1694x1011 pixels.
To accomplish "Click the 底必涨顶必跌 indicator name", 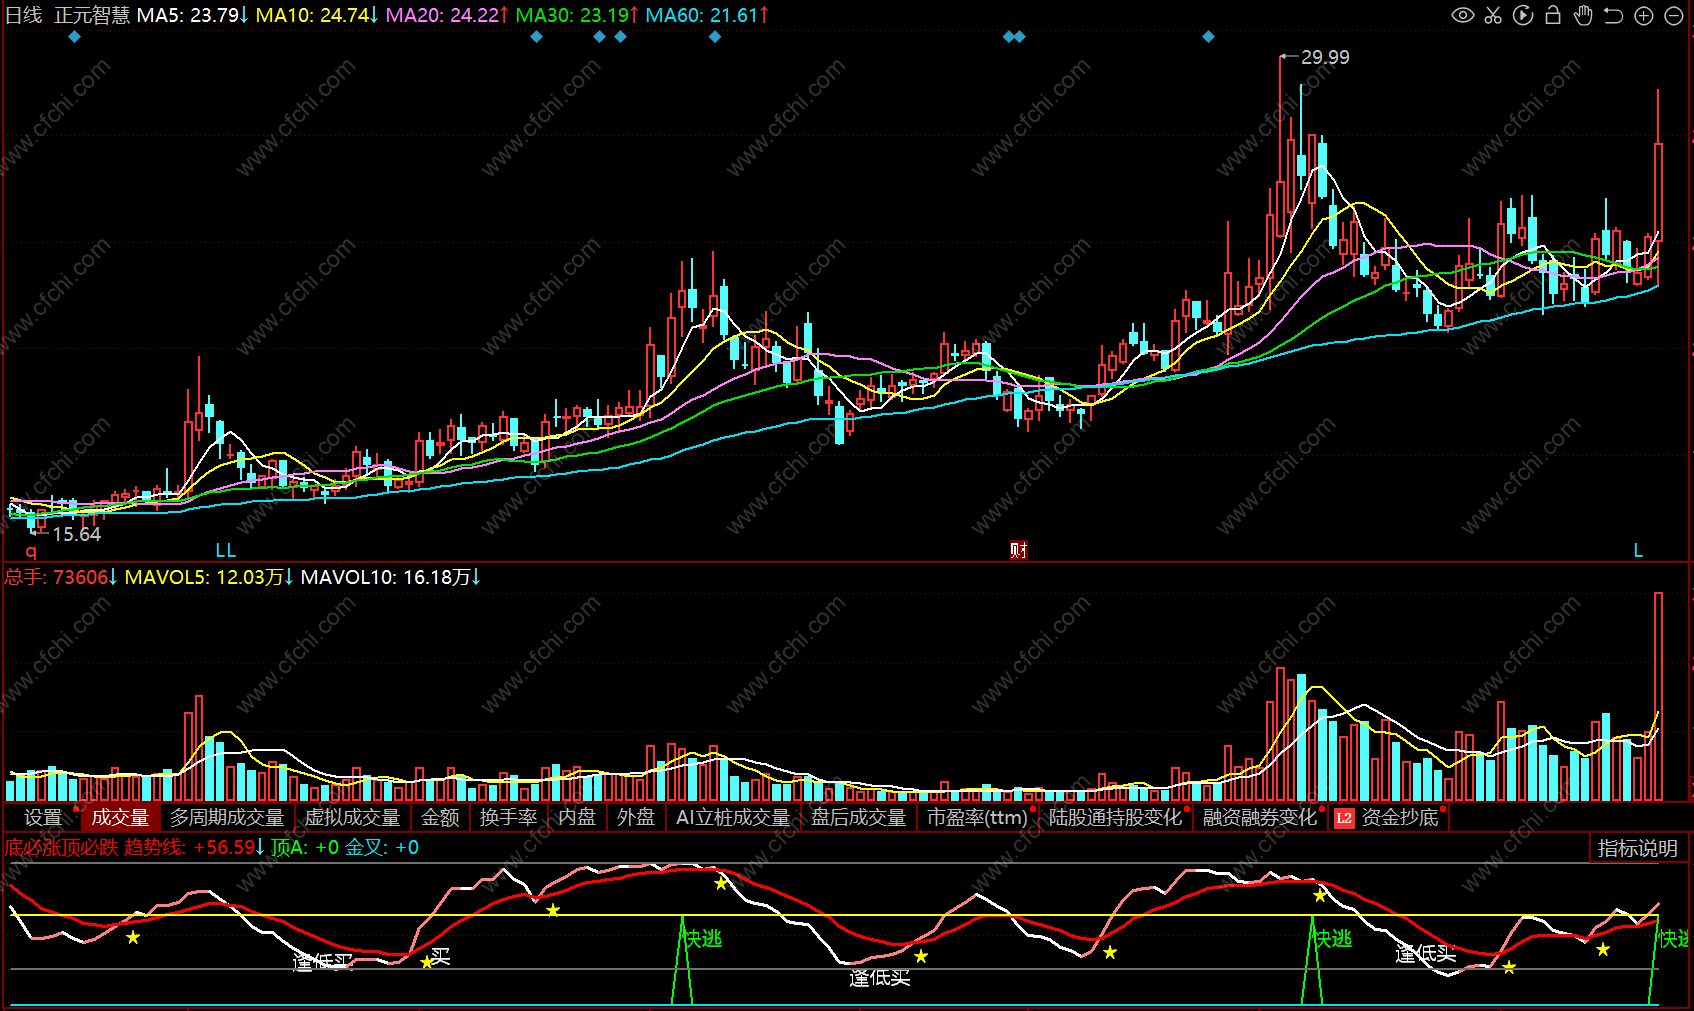I will [62, 847].
